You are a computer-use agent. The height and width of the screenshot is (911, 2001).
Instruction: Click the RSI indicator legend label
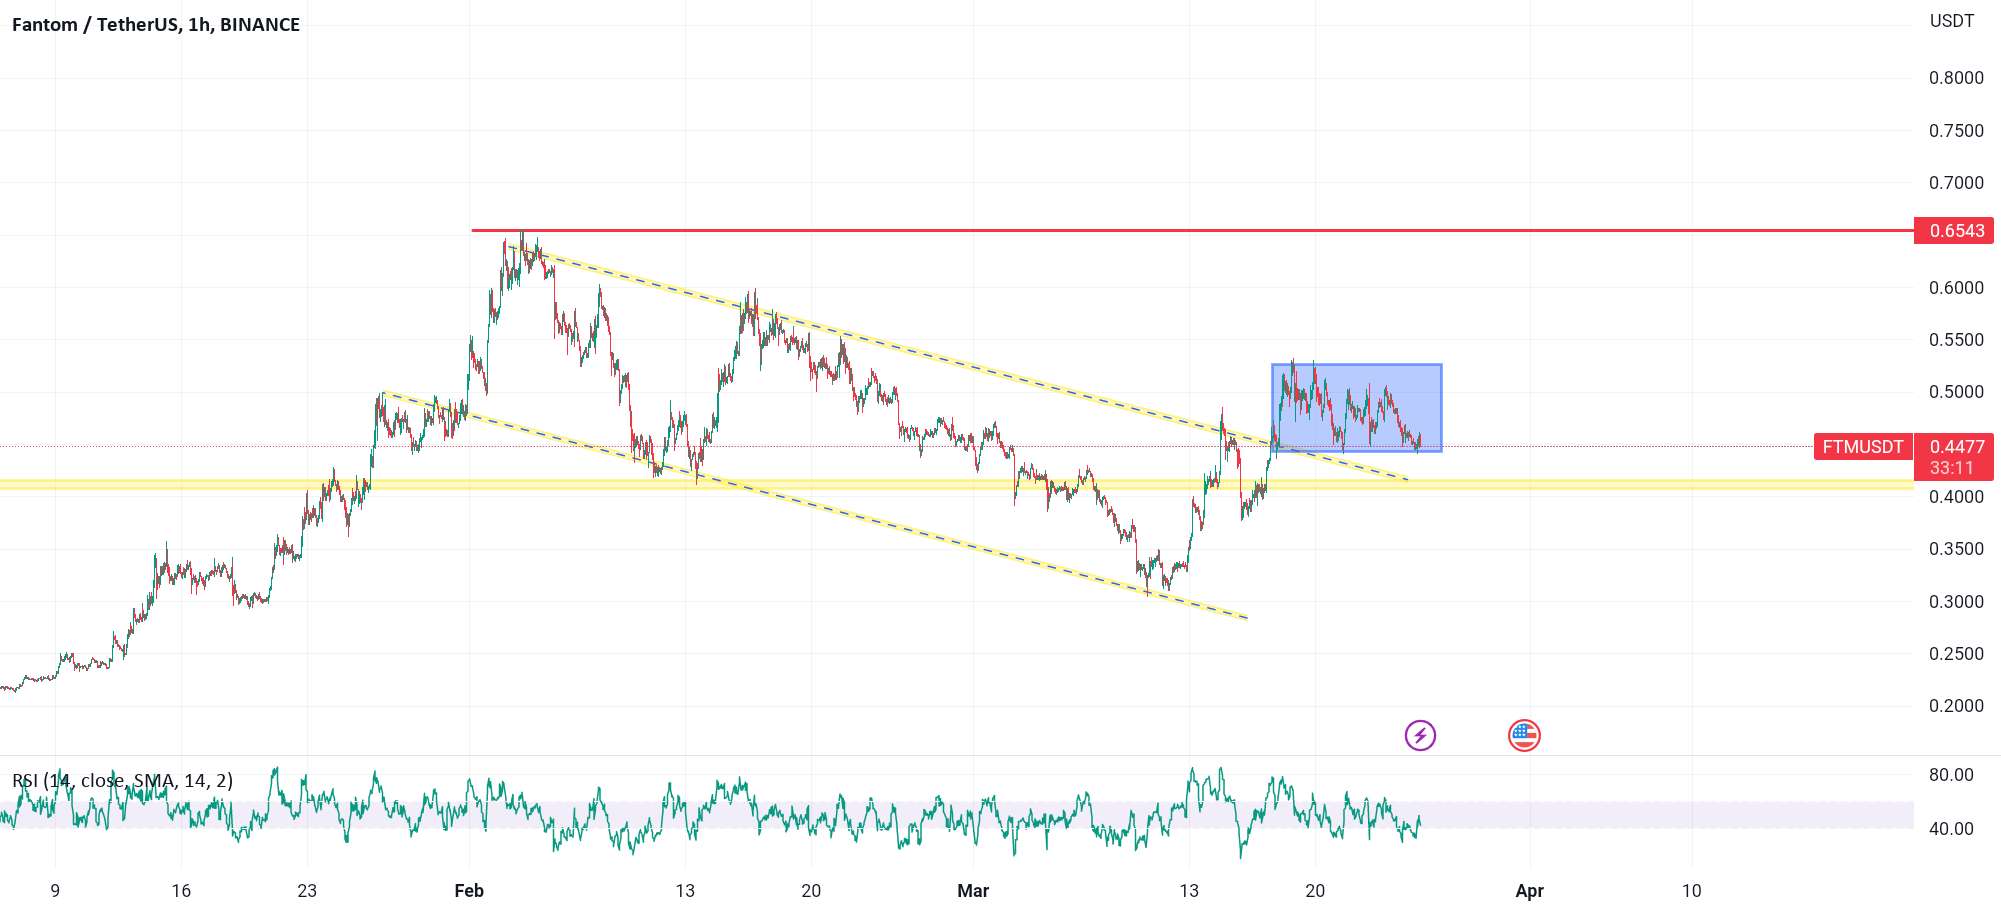[x=123, y=780]
